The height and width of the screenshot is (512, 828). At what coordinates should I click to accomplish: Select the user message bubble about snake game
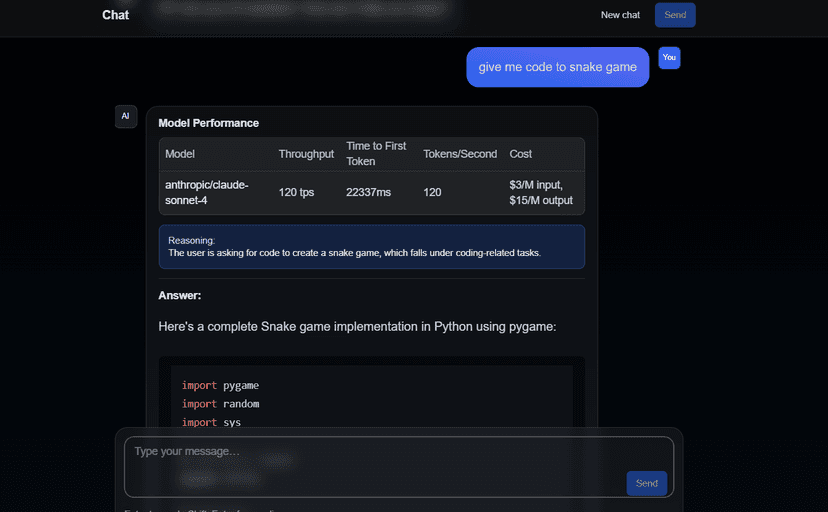pyautogui.click(x=557, y=67)
